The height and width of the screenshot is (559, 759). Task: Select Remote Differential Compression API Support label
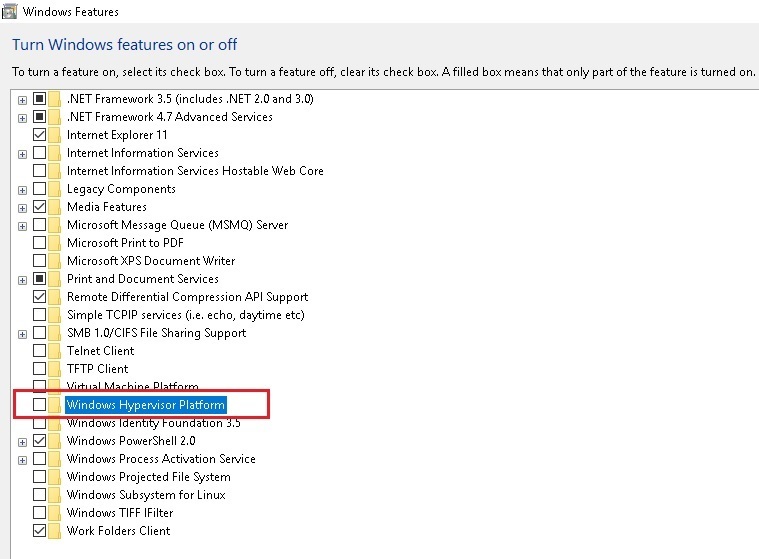tap(187, 297)
